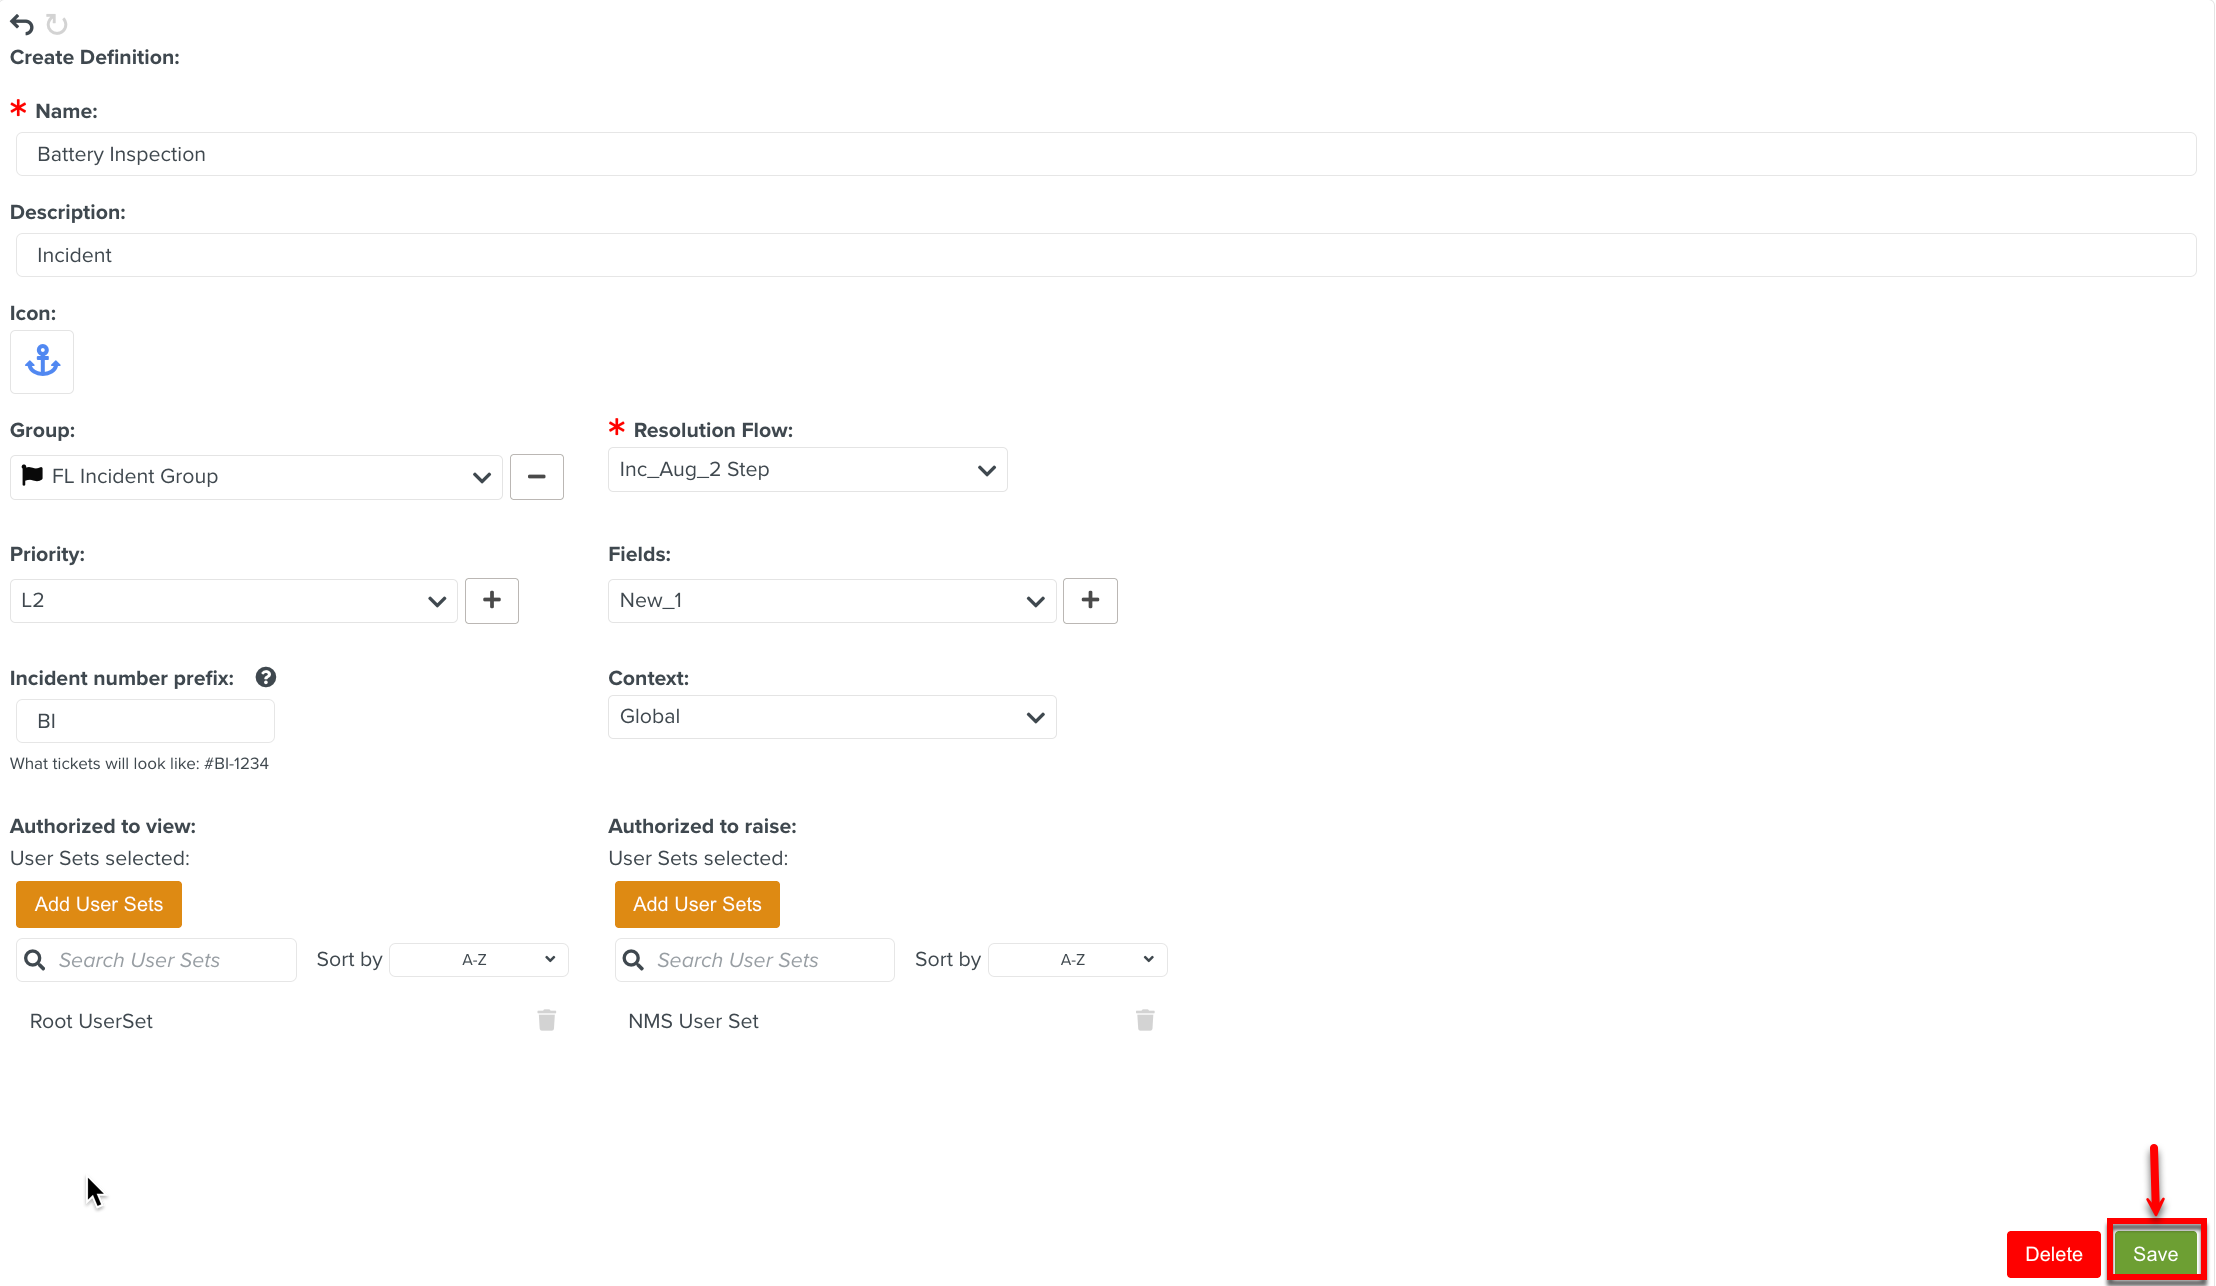The width and height of the screenshot is (2216, 1286).
Task: Click the plus button beside Priority
Action: 491,600
